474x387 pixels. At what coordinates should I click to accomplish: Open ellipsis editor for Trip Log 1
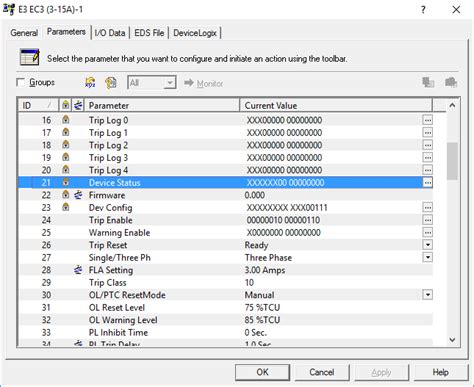(x=428, y=132)
